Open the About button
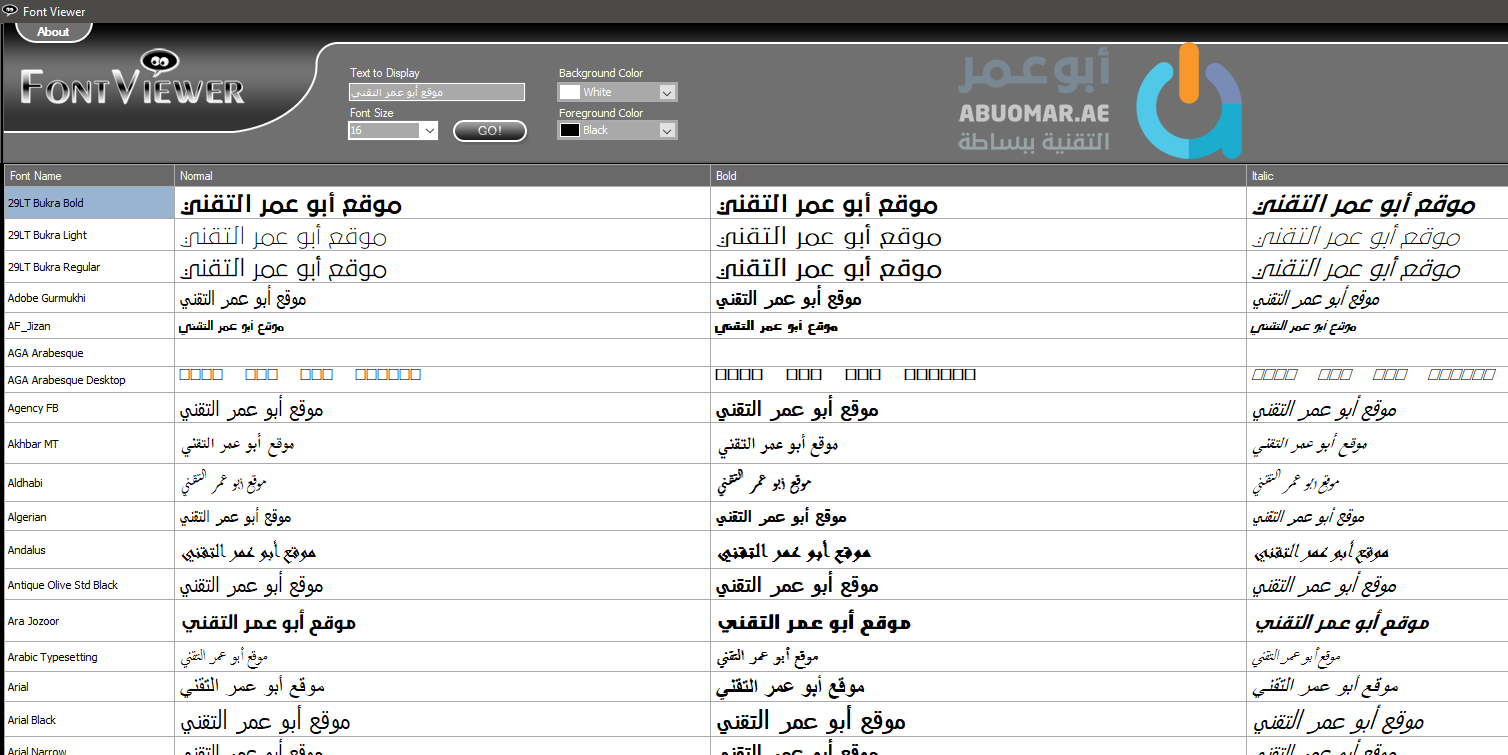 pyautogui.click(x=53, y=32)
